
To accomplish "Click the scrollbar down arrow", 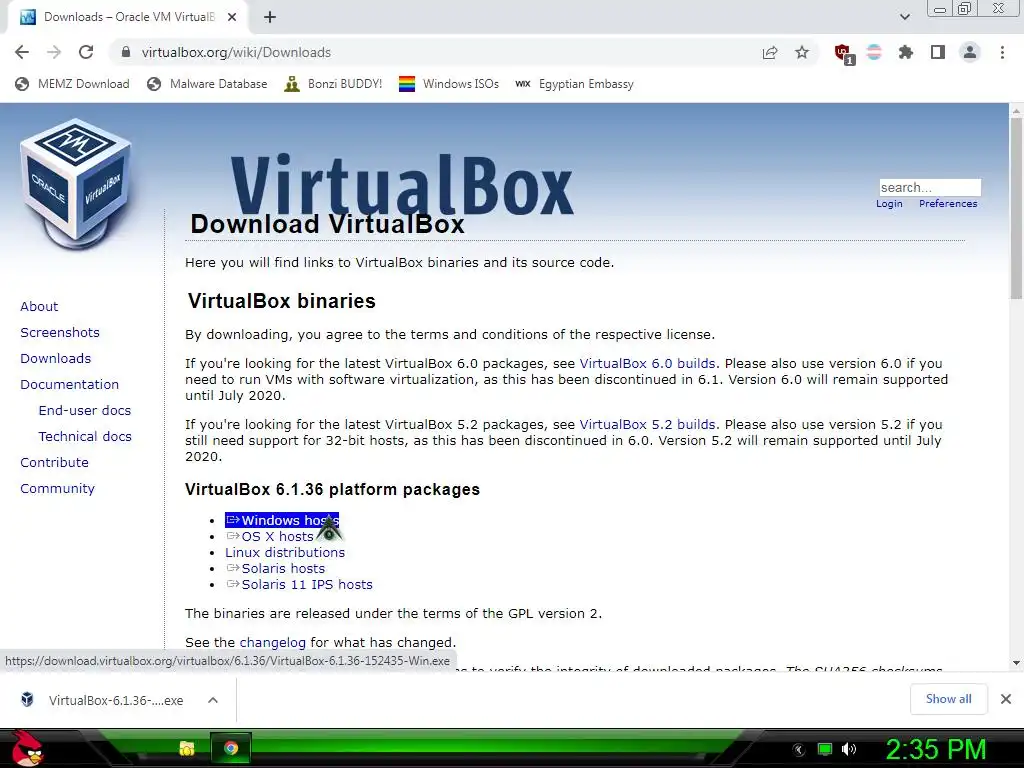I will tap(1016, 663).
